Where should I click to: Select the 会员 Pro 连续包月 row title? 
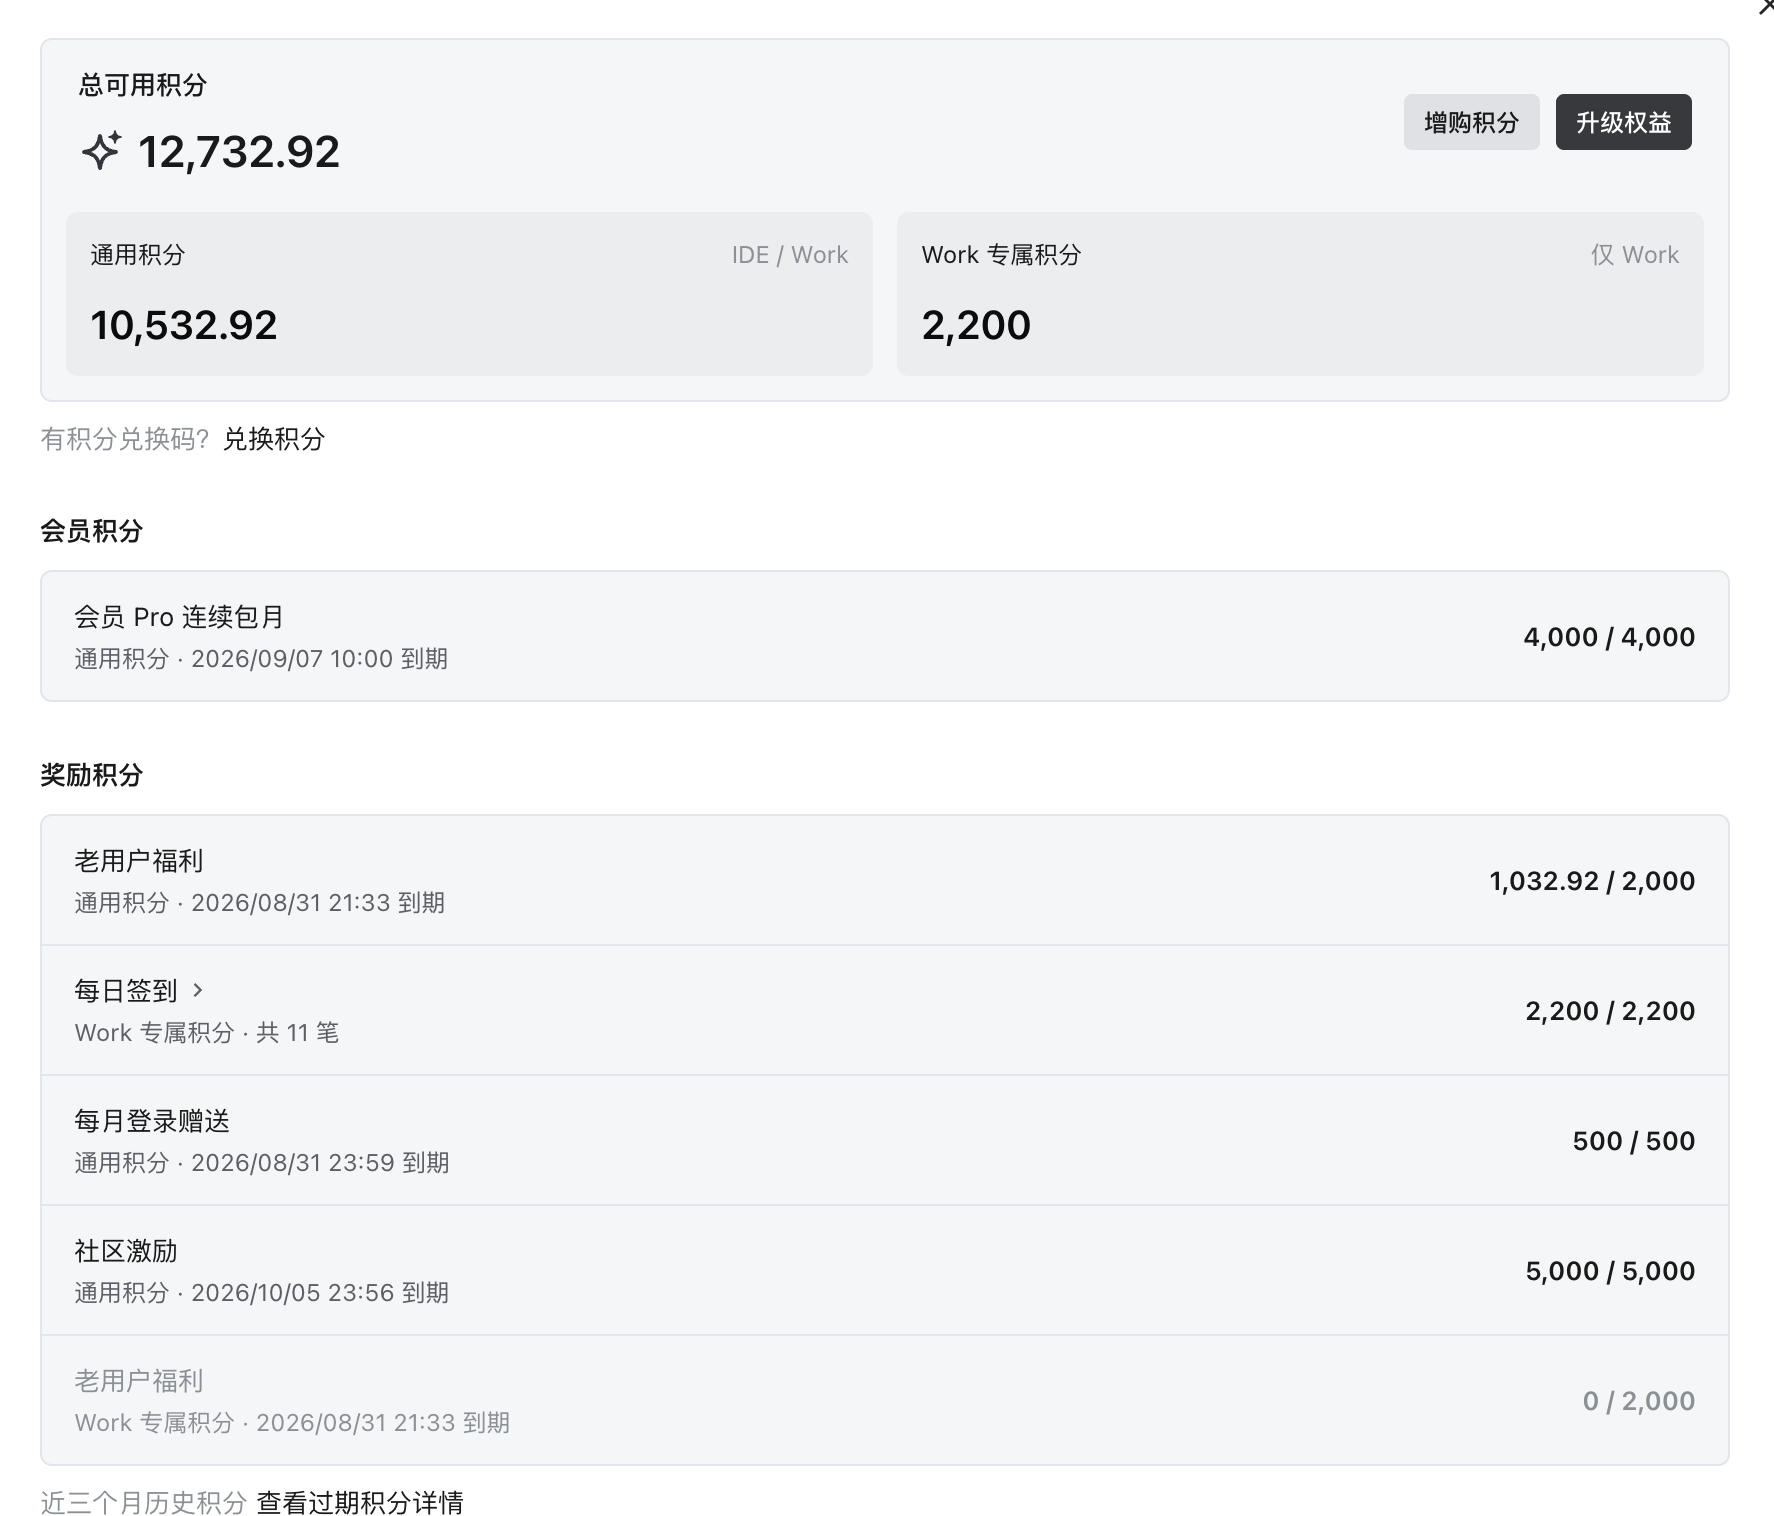(x=179, y=617)
